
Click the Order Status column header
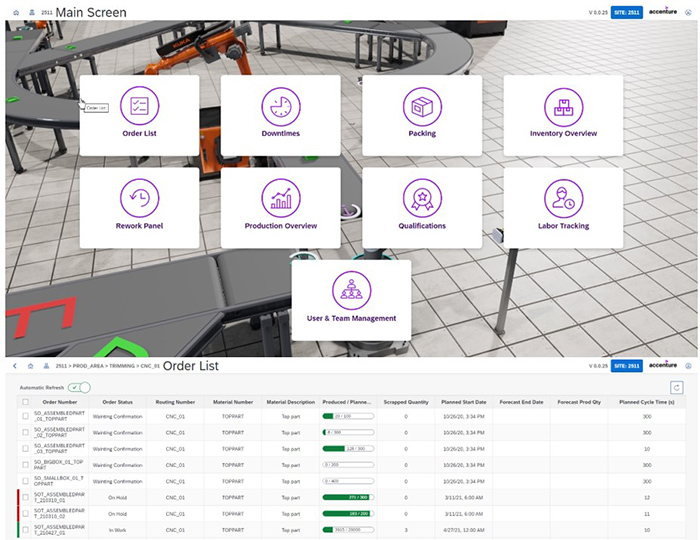point(118,402)
